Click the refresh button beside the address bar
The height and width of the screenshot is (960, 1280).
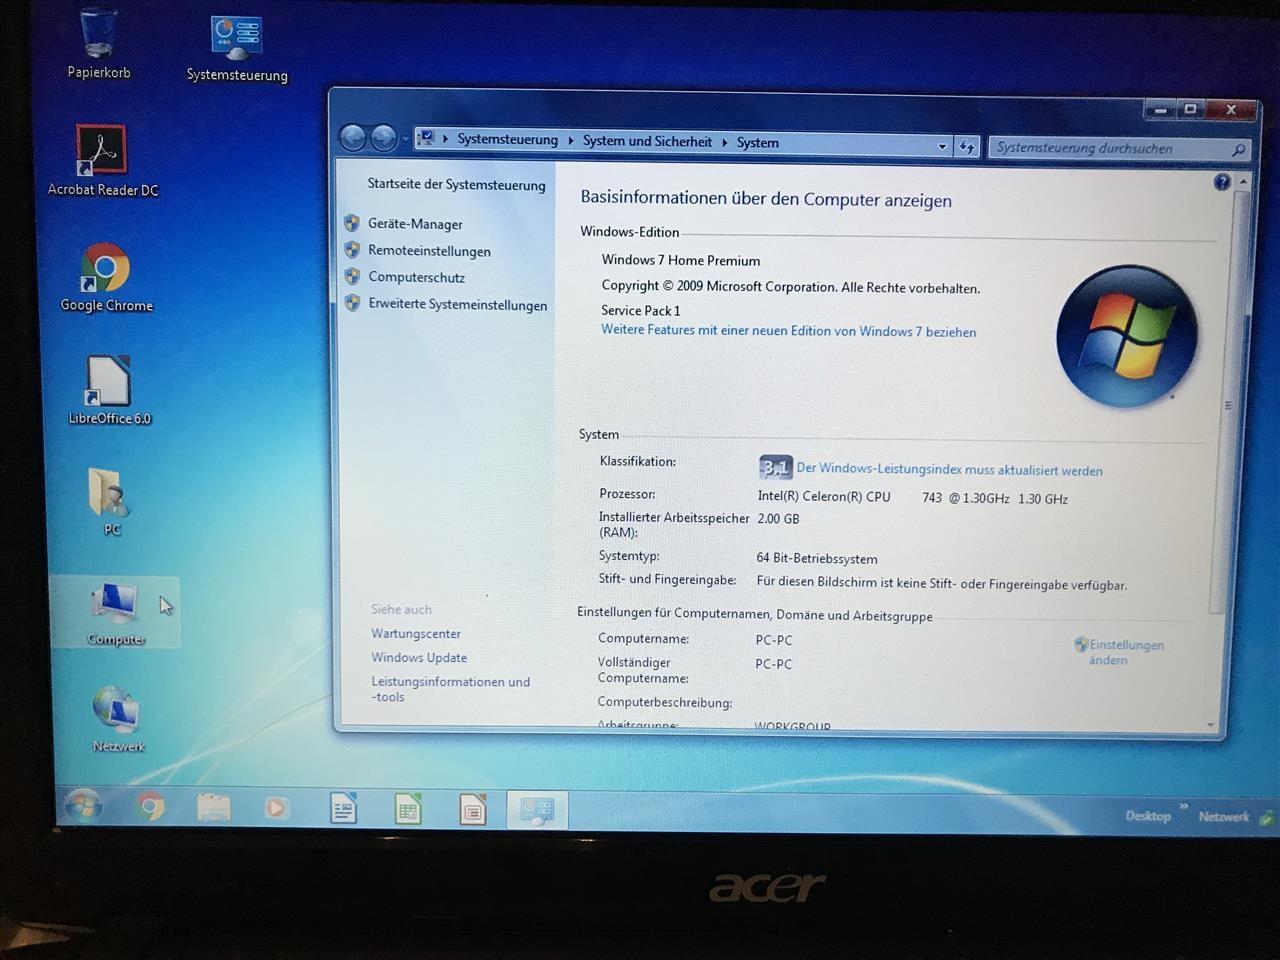(x=966, y=146)
